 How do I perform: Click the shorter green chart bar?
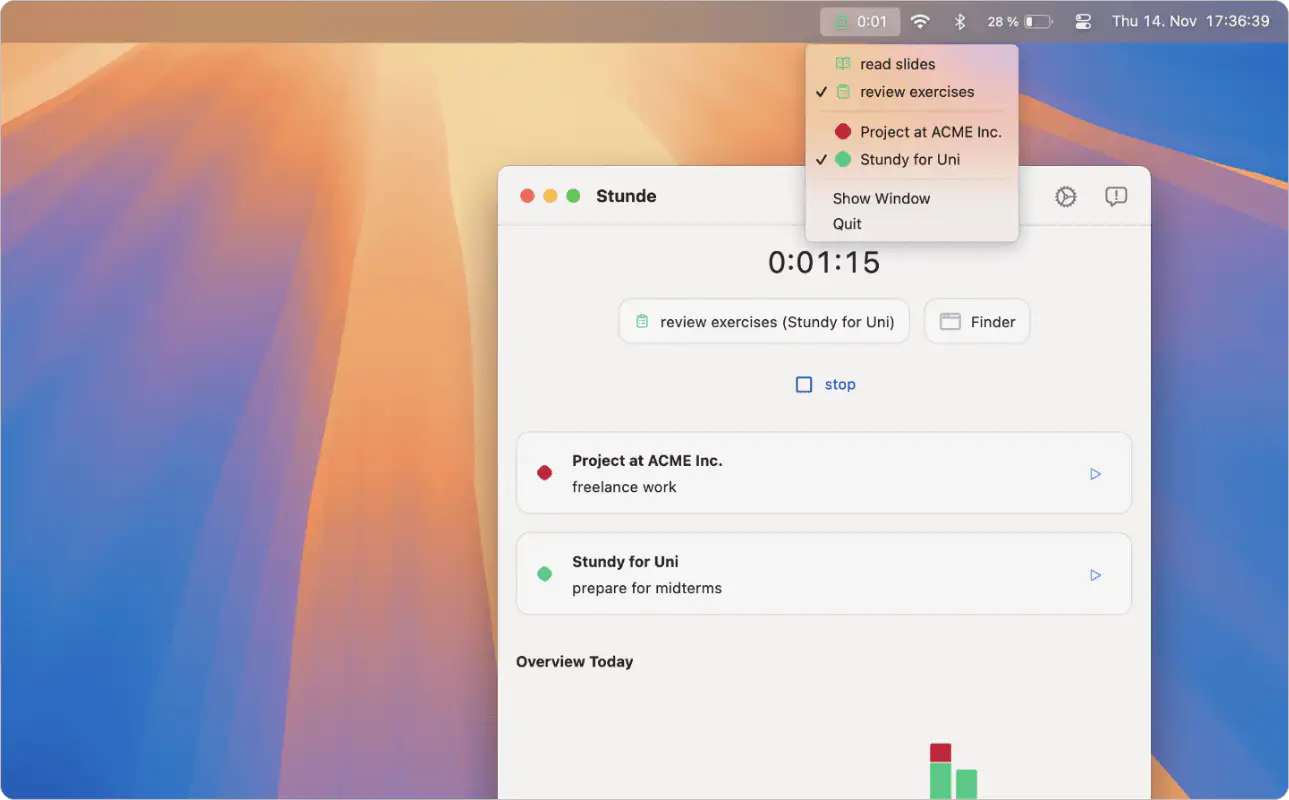[966, 784]
